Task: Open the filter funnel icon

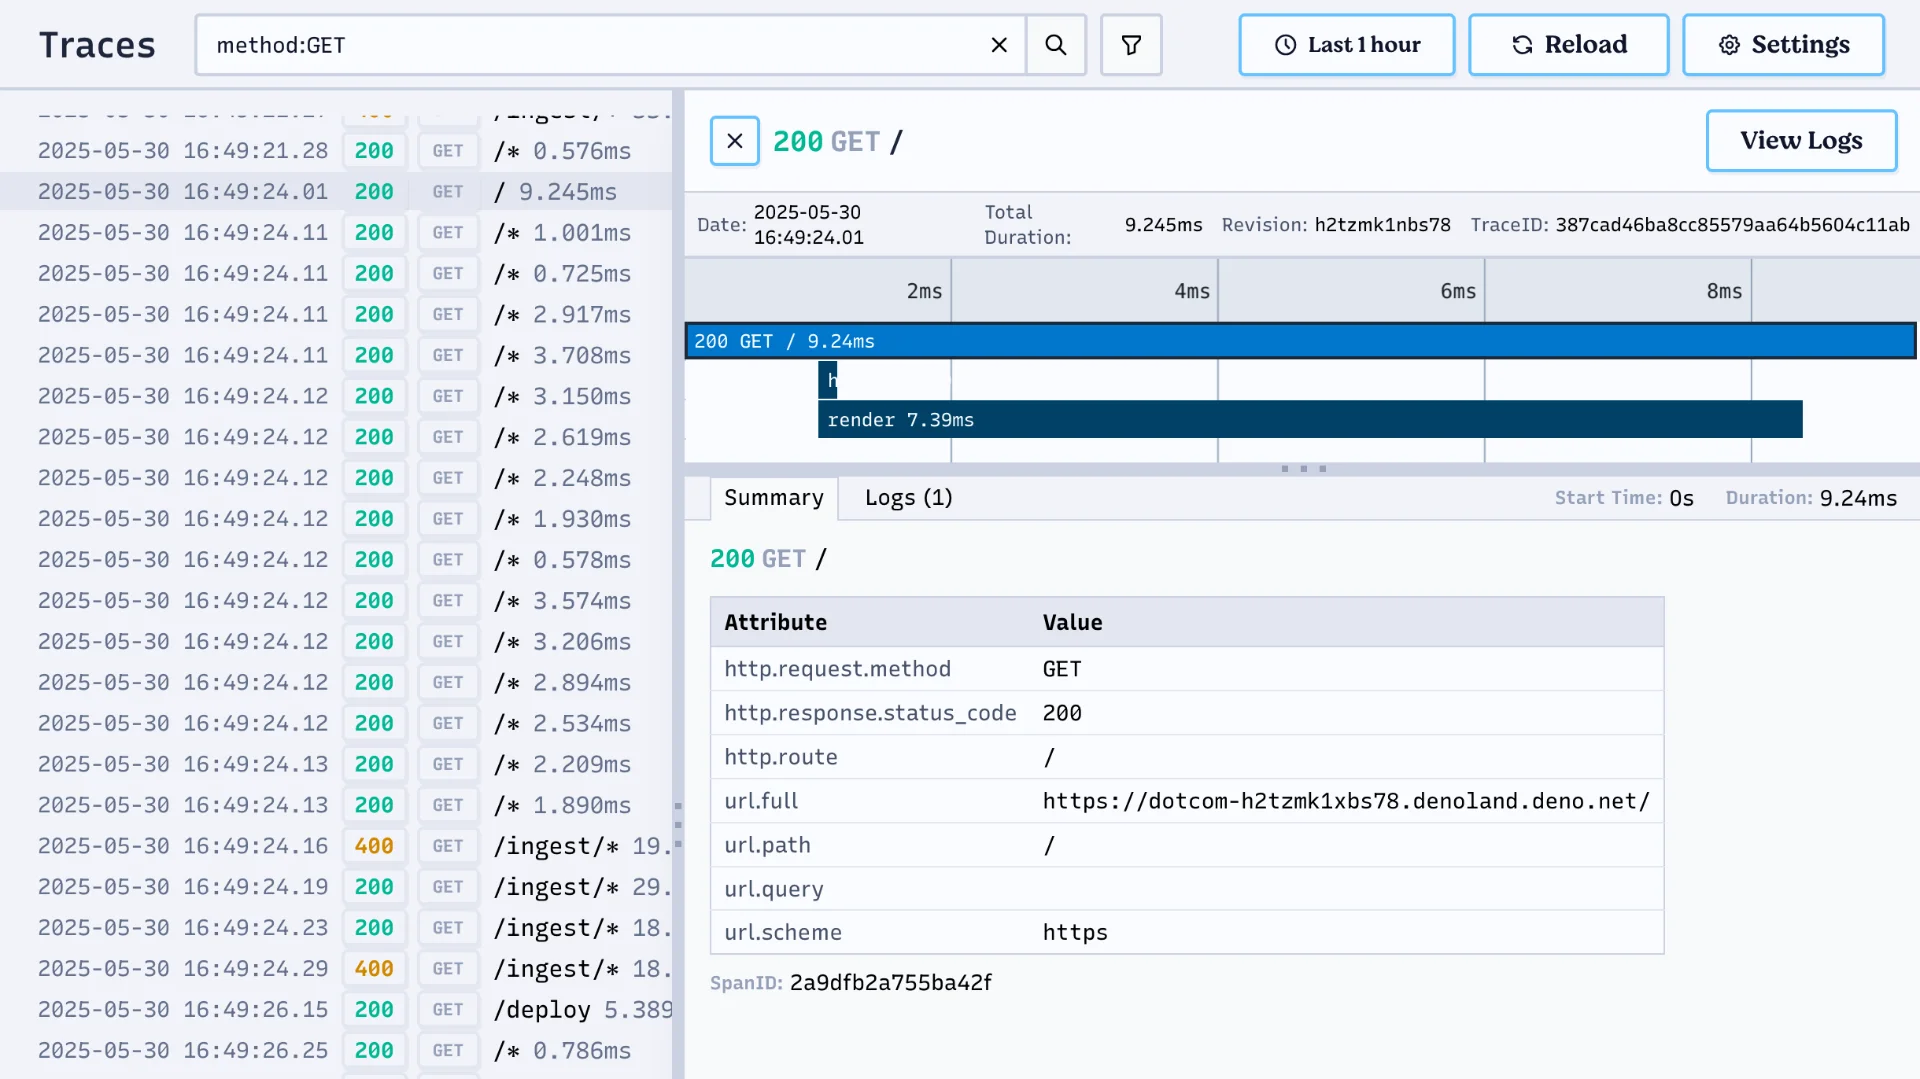Action: point(1131,44)
